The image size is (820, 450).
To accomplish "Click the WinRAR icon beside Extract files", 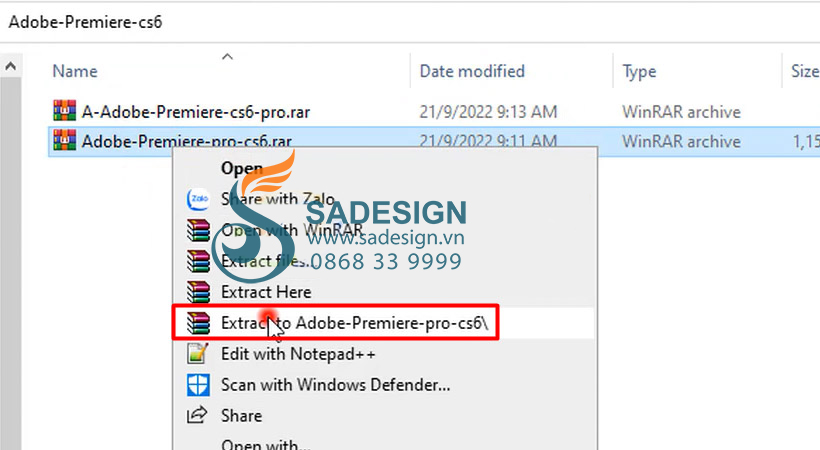I will 198,261.
